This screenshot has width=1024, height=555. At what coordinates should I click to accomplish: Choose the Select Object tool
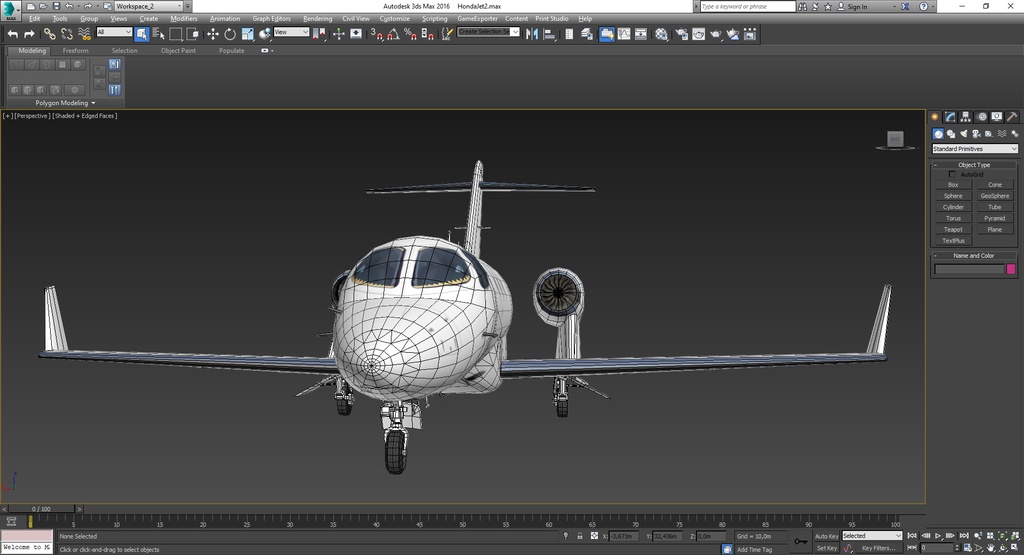pyautogui.click(x=142, y=34)
